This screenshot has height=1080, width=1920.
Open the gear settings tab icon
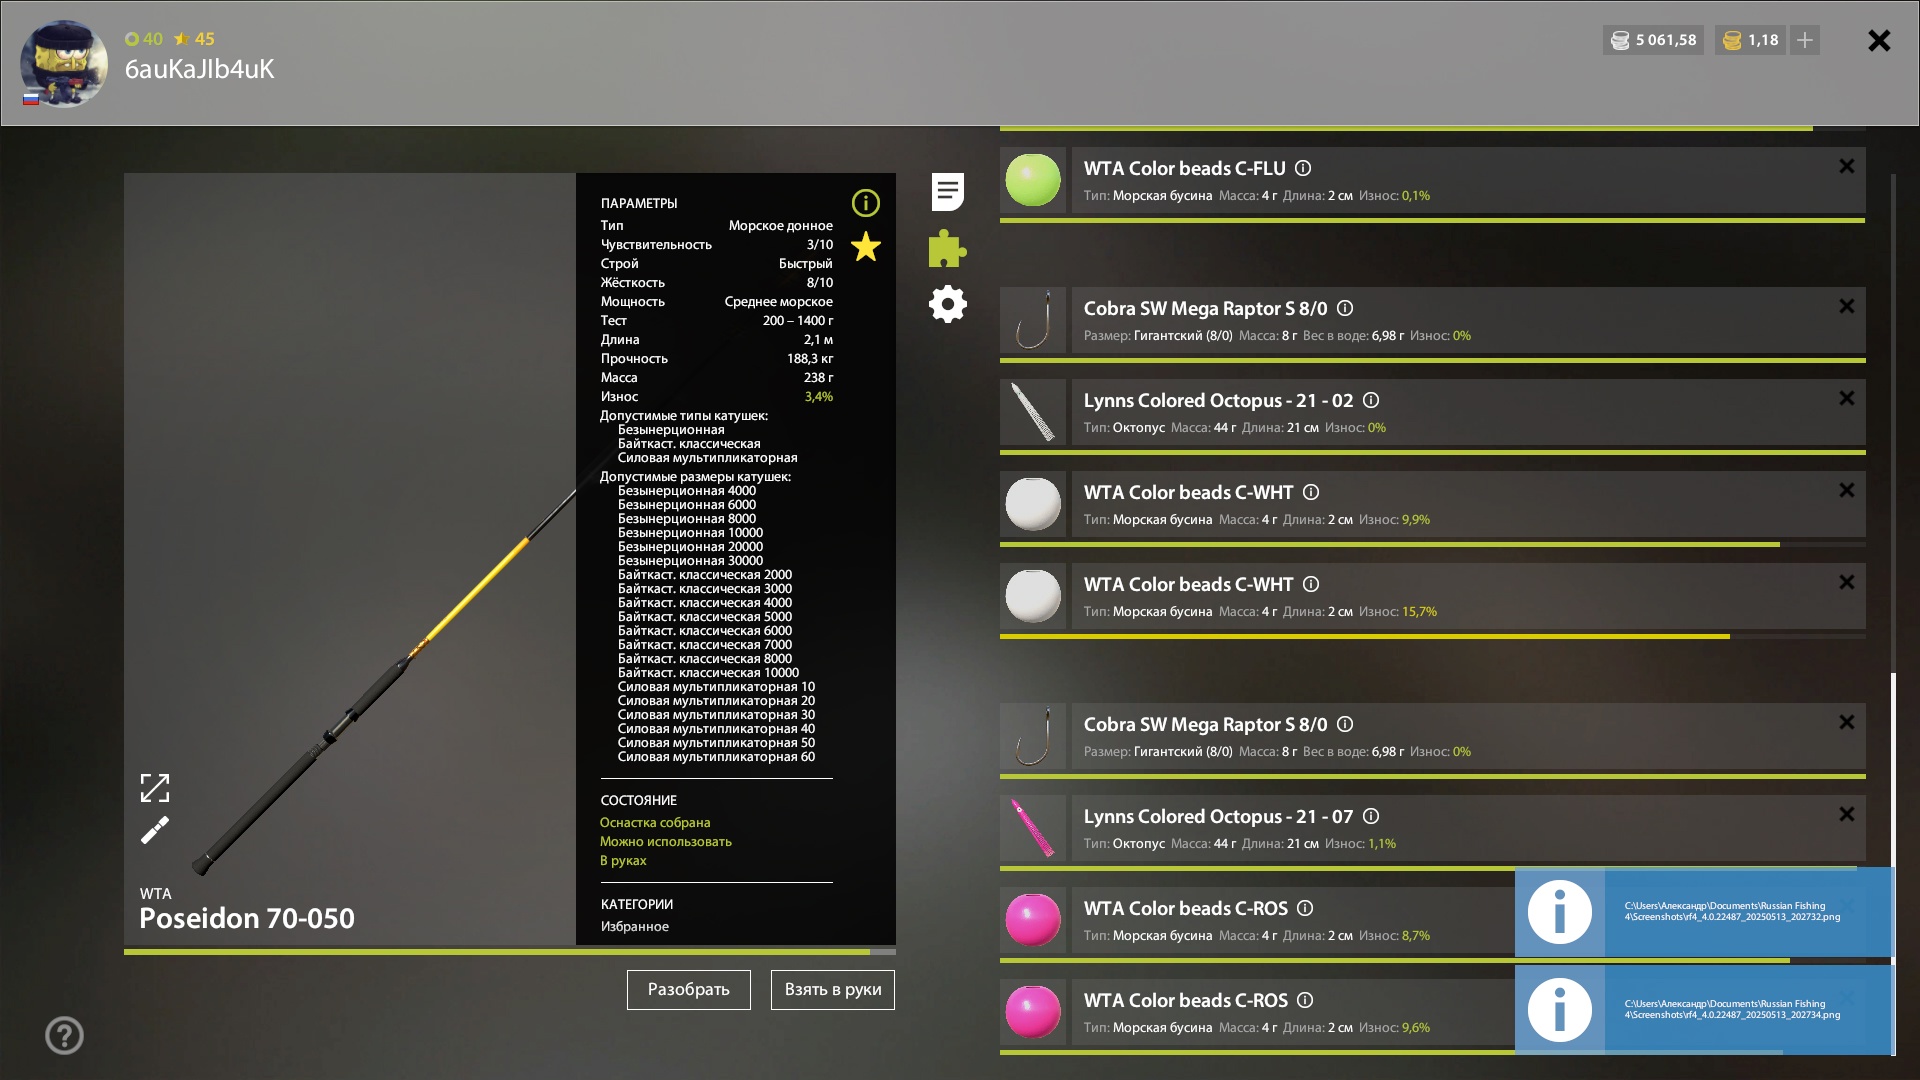tap(947, 304)
